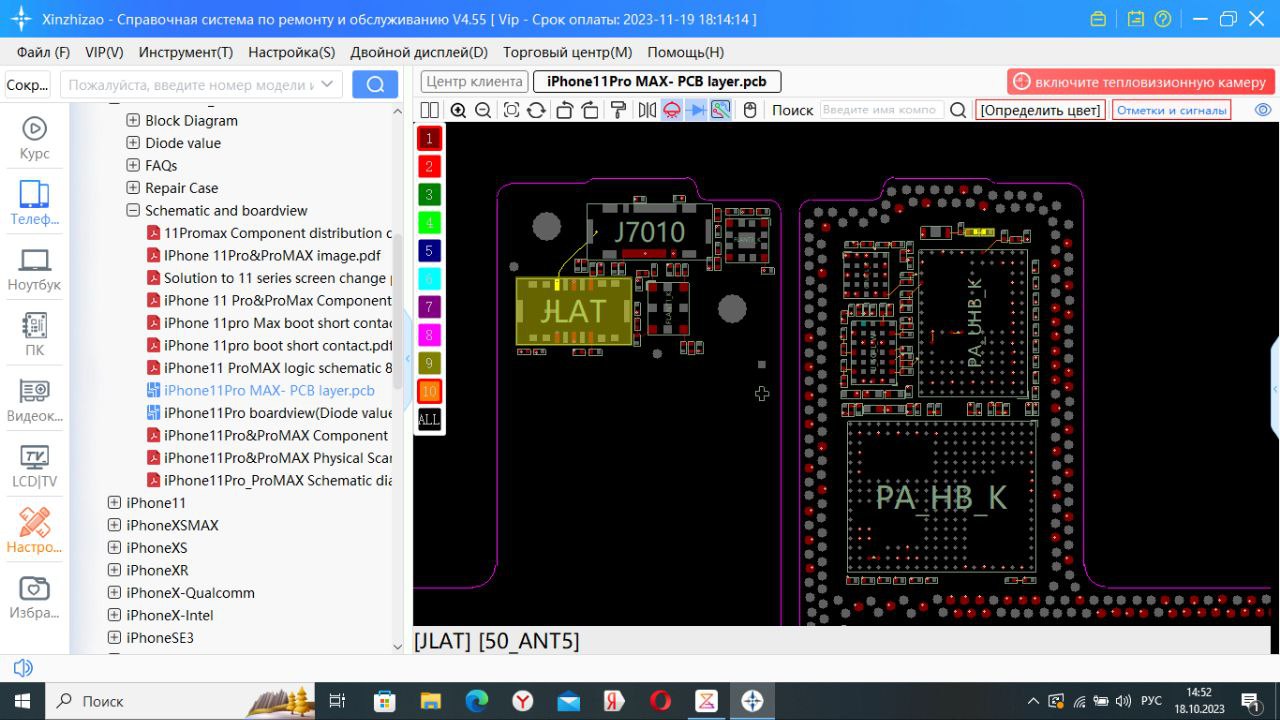Open the LCD|TV sidebar section
The width and height of the screenshot is (1280, 720).
coord(35,466)
